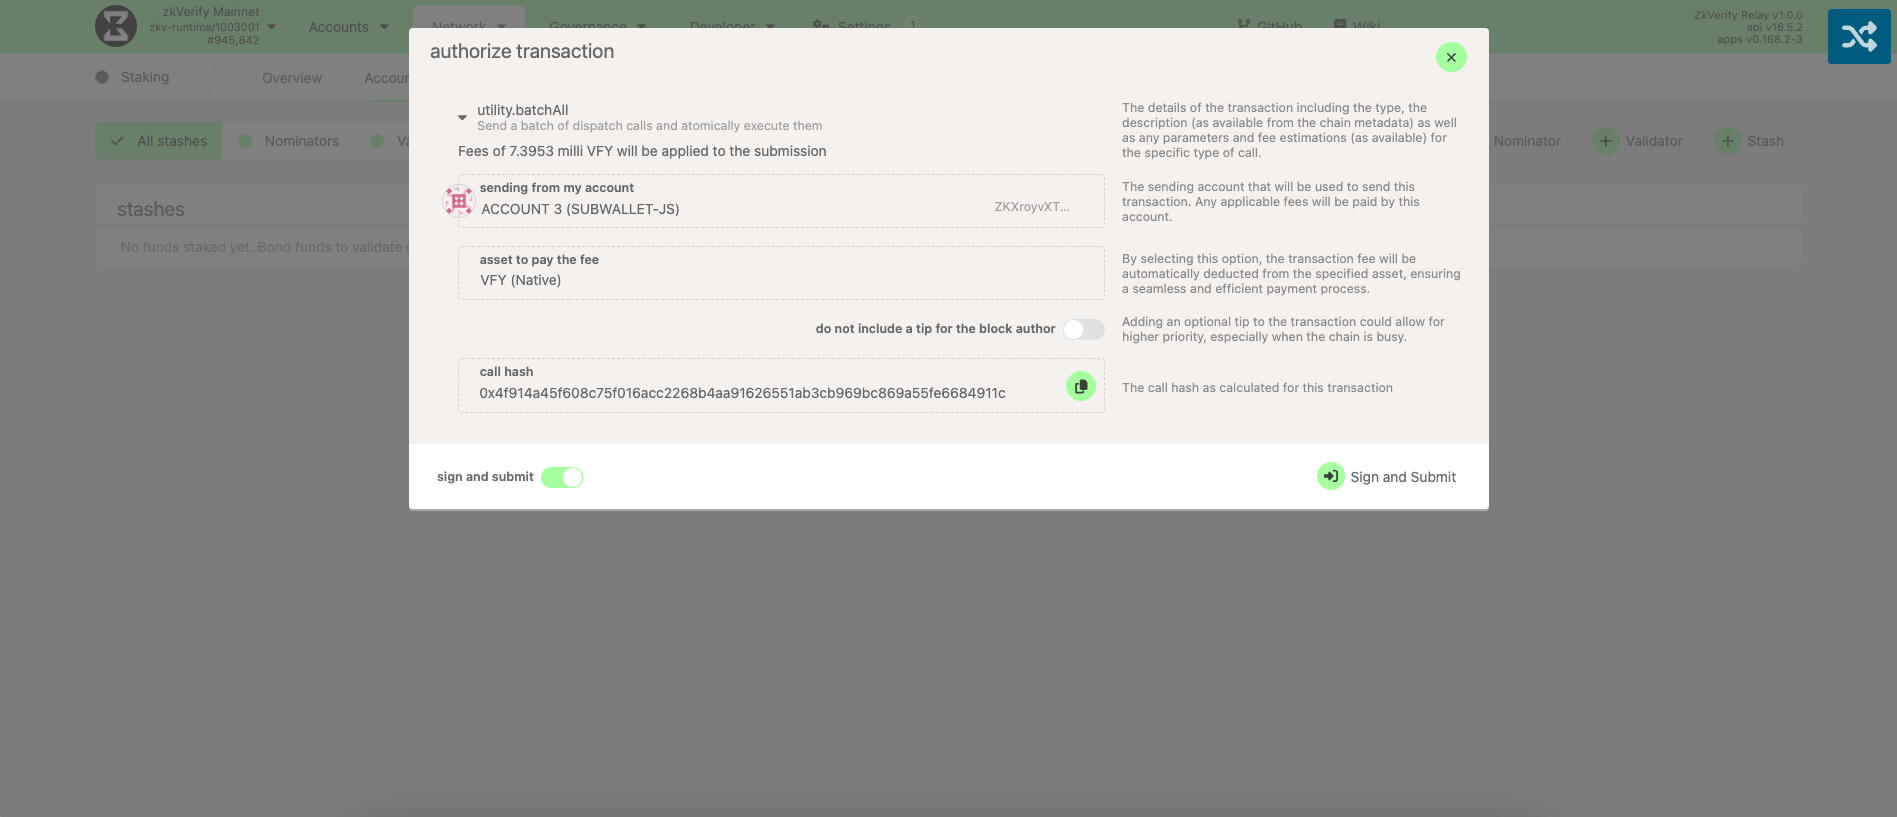Click the sending from my account field
This screenshot has width=1897, height=817.
[780, 201]
